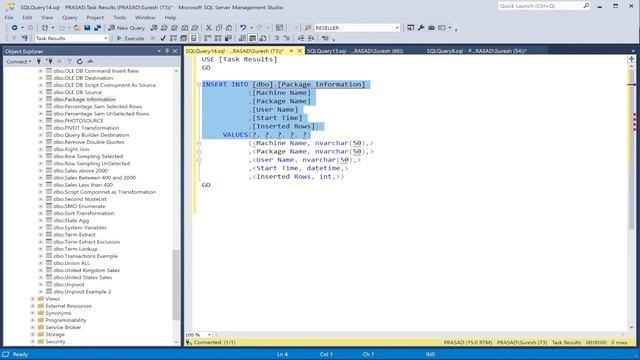Click the Registered Servers window icon
The height and width of the screenshot is (360, 640).
pos(411,28)
